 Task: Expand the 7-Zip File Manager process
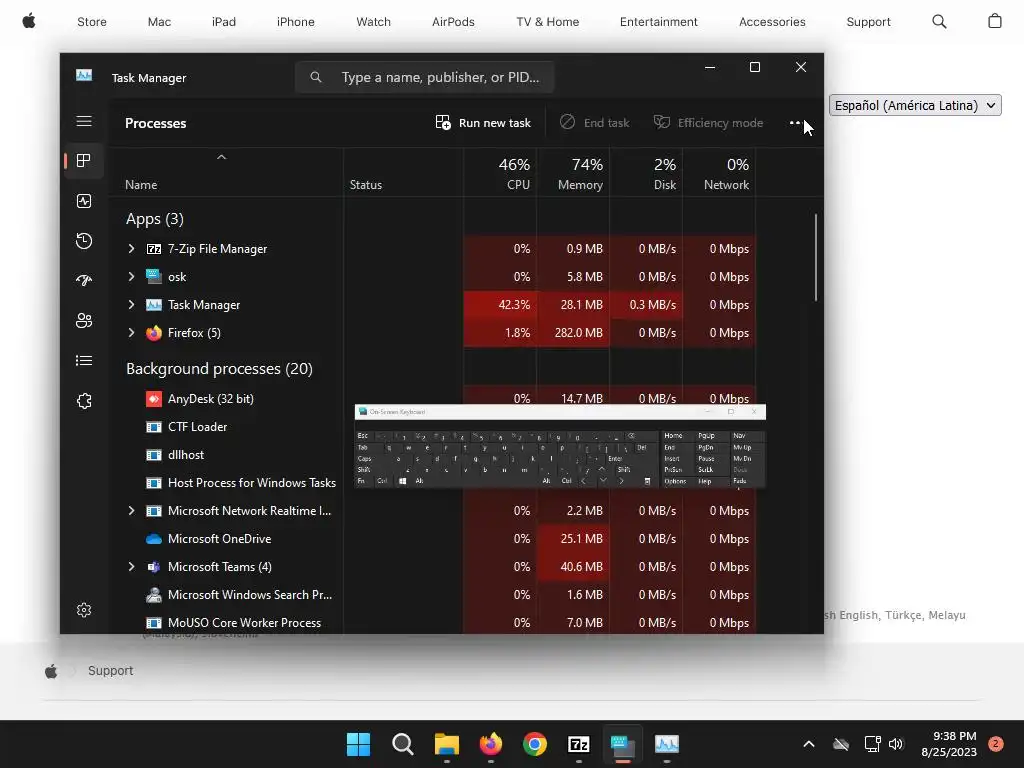click(x=131, y=248)
